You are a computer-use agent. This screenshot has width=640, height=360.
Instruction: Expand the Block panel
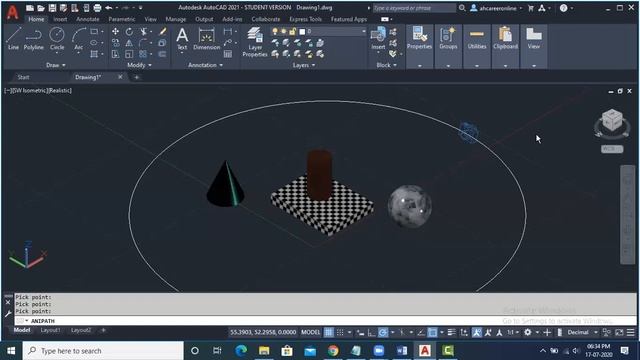[386, 65]
